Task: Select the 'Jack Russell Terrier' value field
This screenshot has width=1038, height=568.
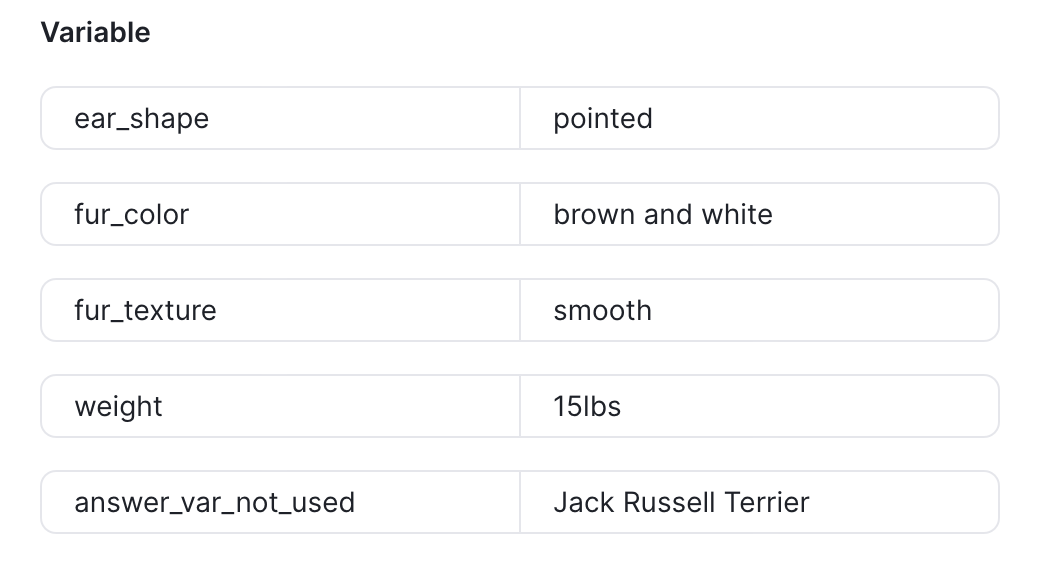Action: pos(759,502)
